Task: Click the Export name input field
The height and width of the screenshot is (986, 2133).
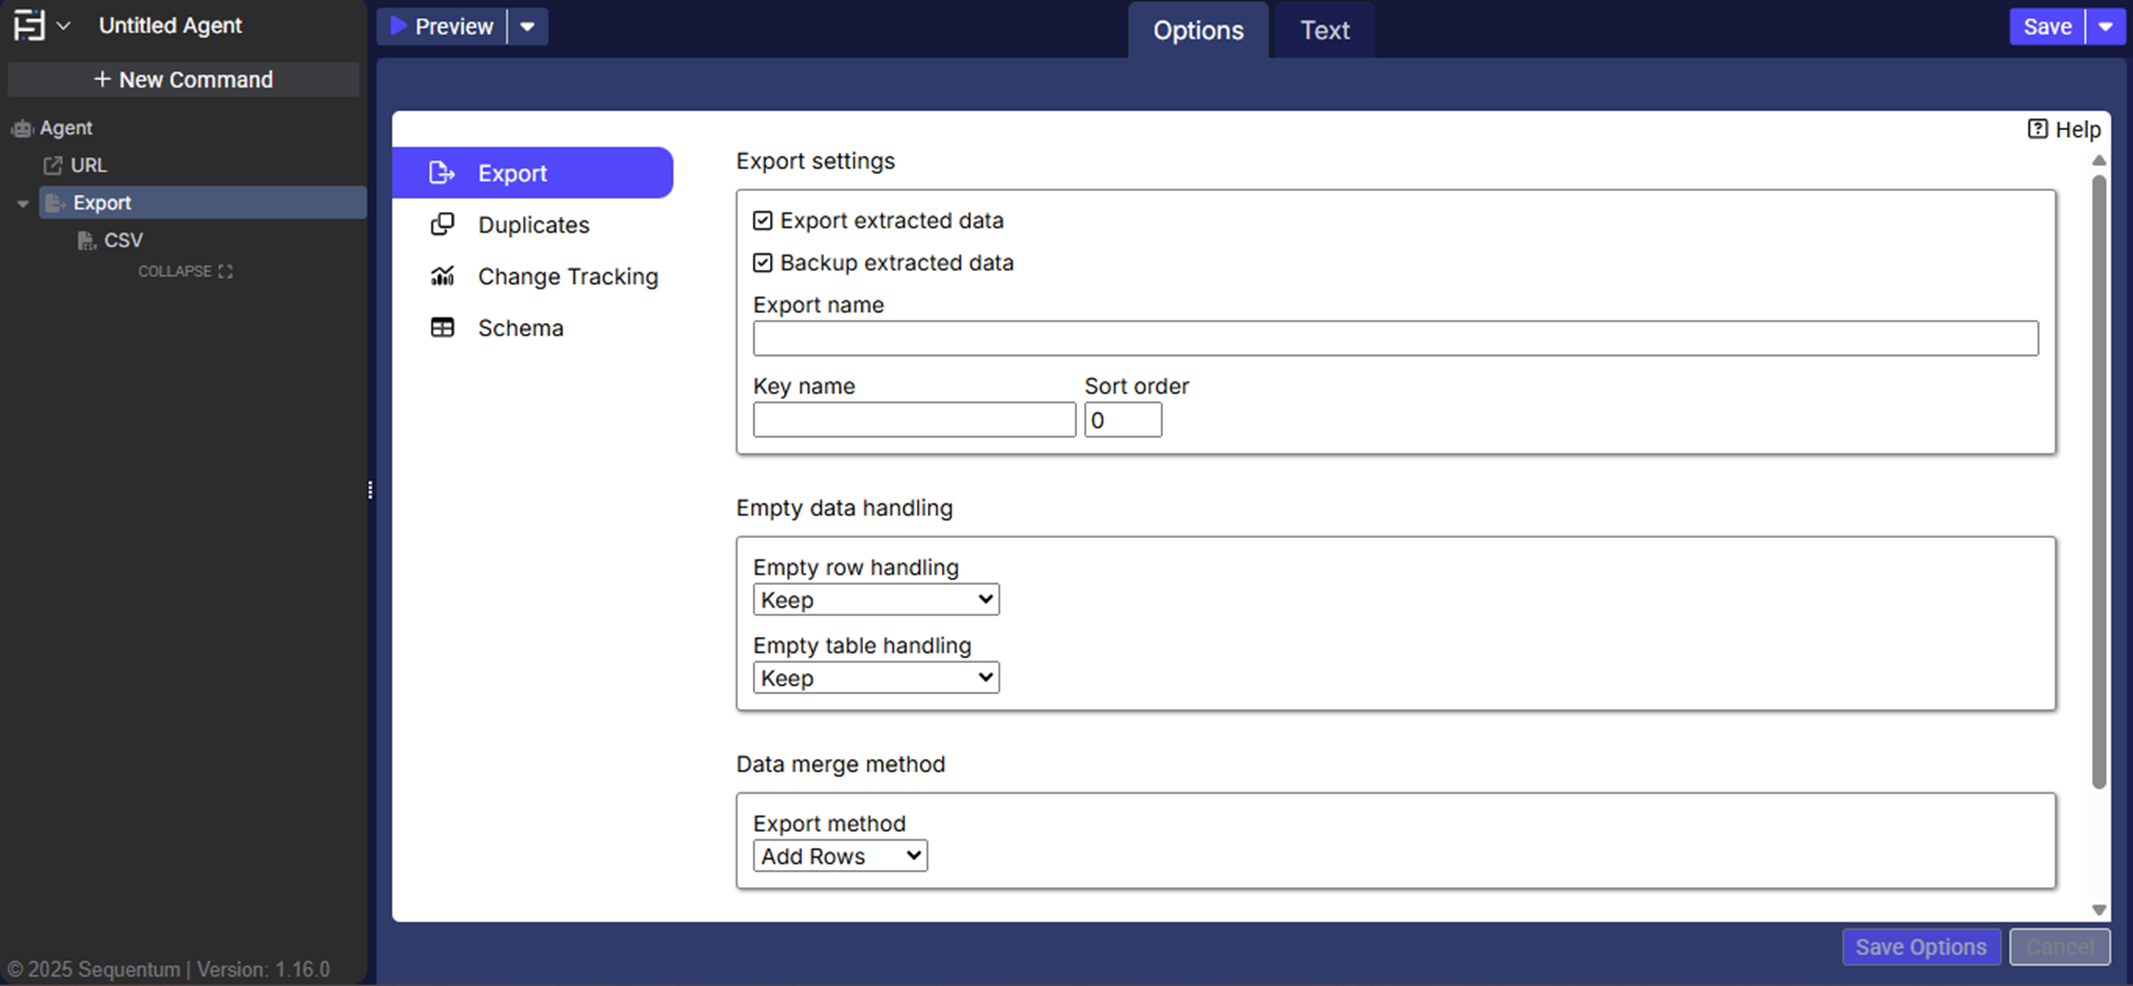Action: (x=1395, y=338)
